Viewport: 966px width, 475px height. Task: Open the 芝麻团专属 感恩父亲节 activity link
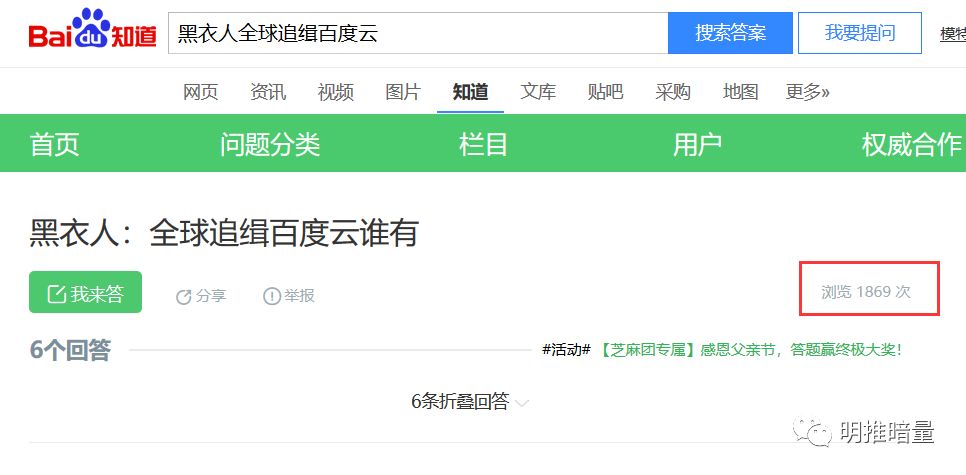[x=751, y=350]
